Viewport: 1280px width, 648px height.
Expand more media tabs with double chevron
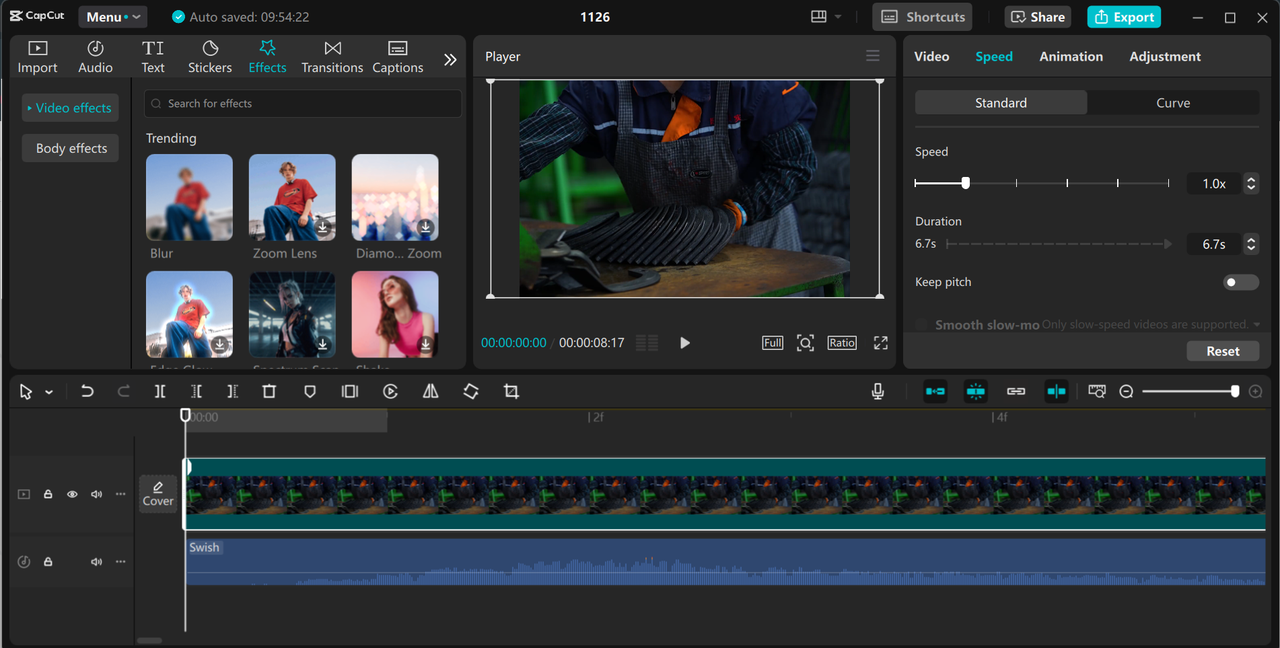pyautogui.click(x=450, y=60)
